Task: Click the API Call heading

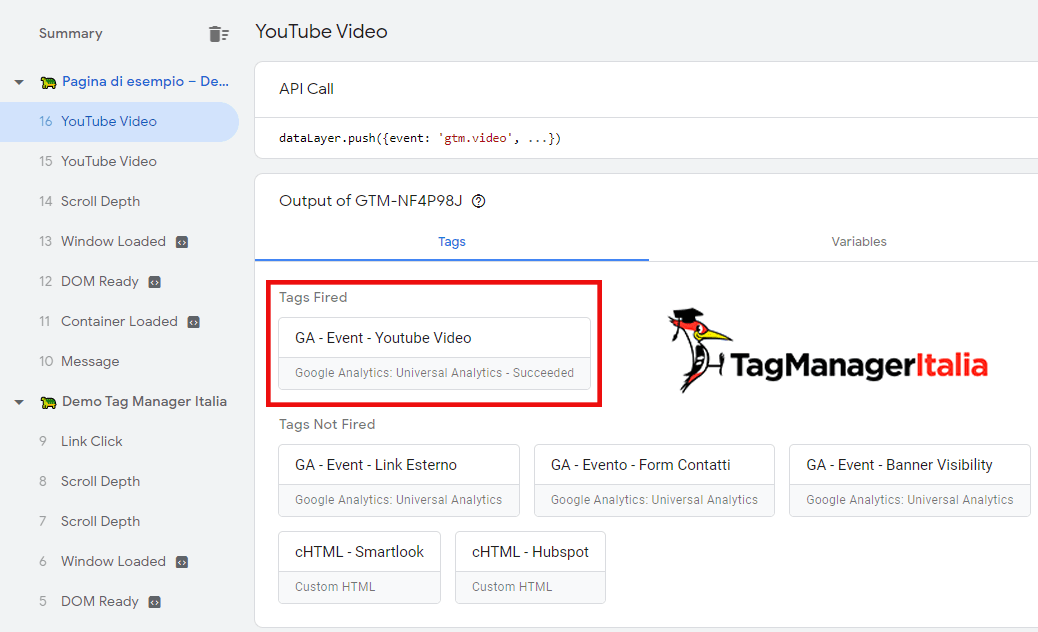Action: point(307,89)
